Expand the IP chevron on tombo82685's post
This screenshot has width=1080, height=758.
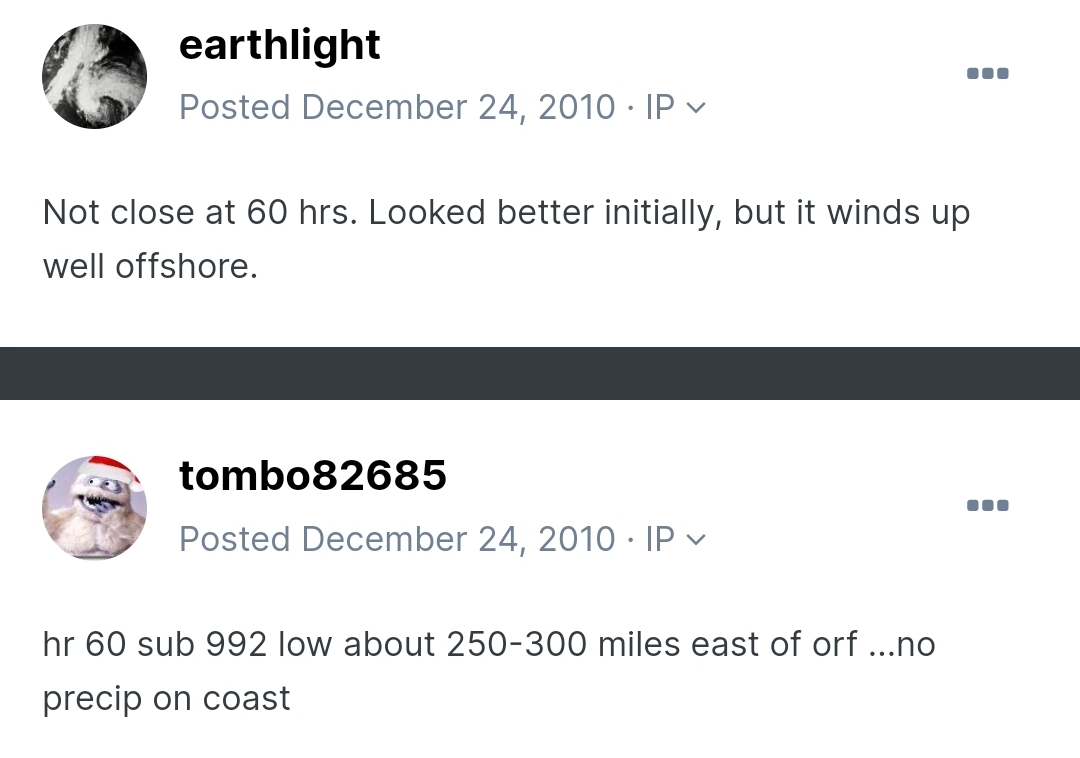(x=696, y=540)
